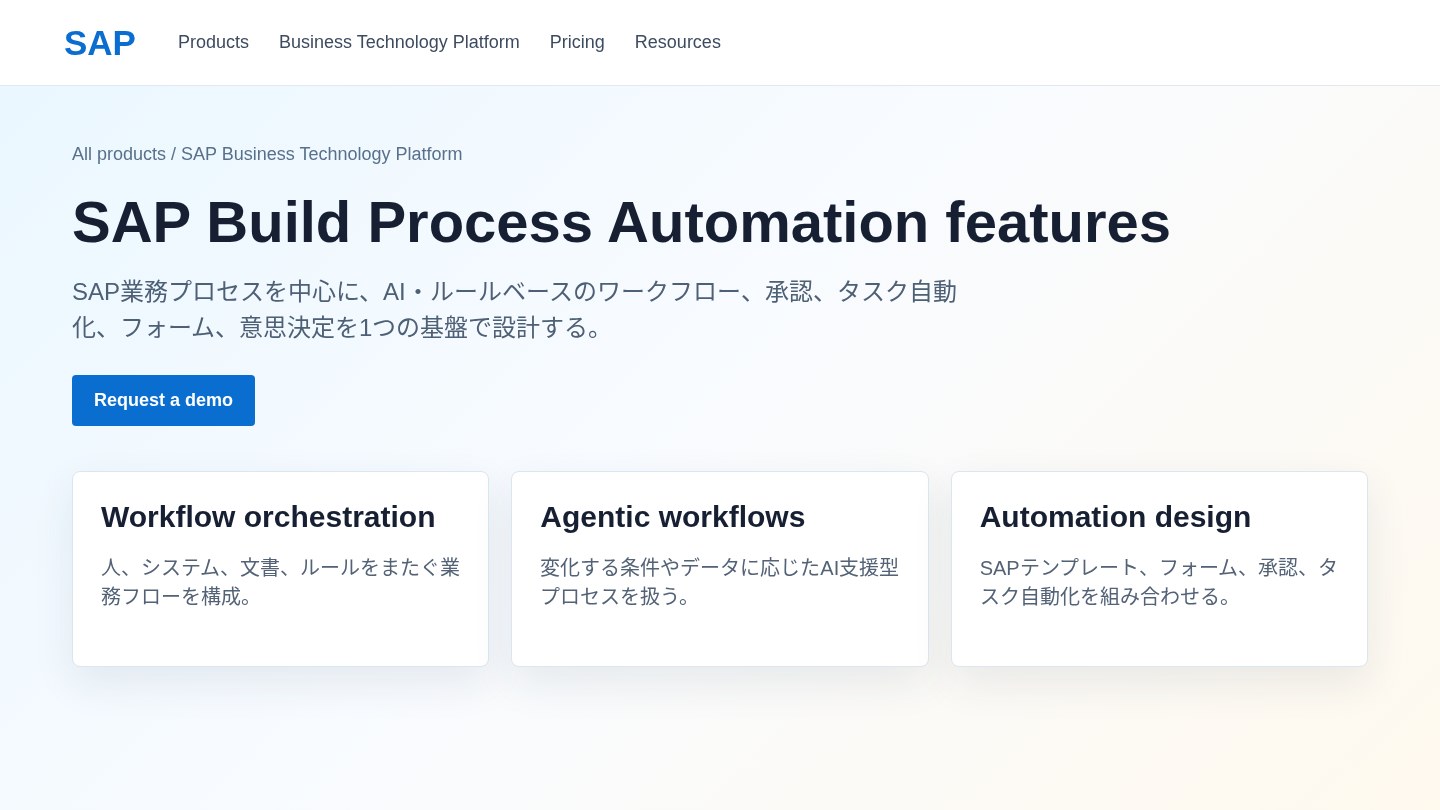
Task: Open the Automation design card
Action: [1159, 569]
